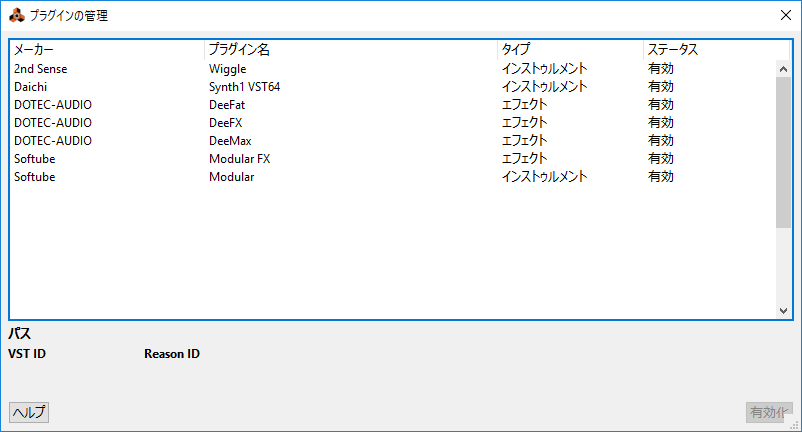This screenshot has width=802, height=432.
Task: Click the resize grip in the window corner
Action: tap(794, 425)
